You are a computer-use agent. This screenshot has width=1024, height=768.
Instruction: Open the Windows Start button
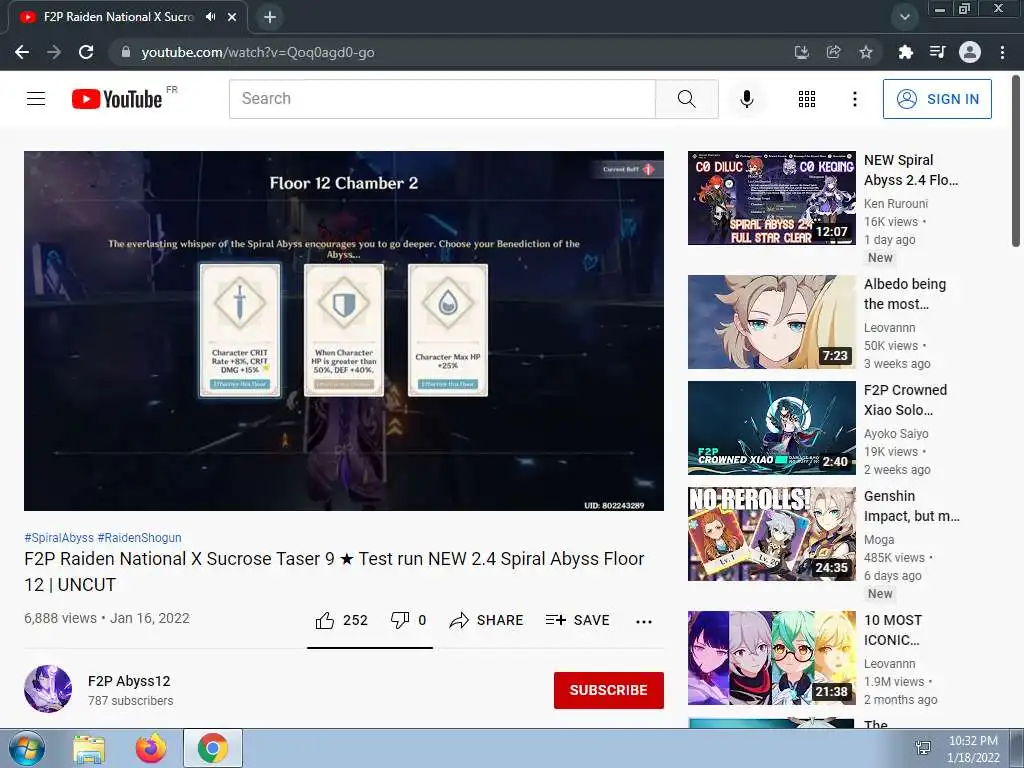(27, 748)
